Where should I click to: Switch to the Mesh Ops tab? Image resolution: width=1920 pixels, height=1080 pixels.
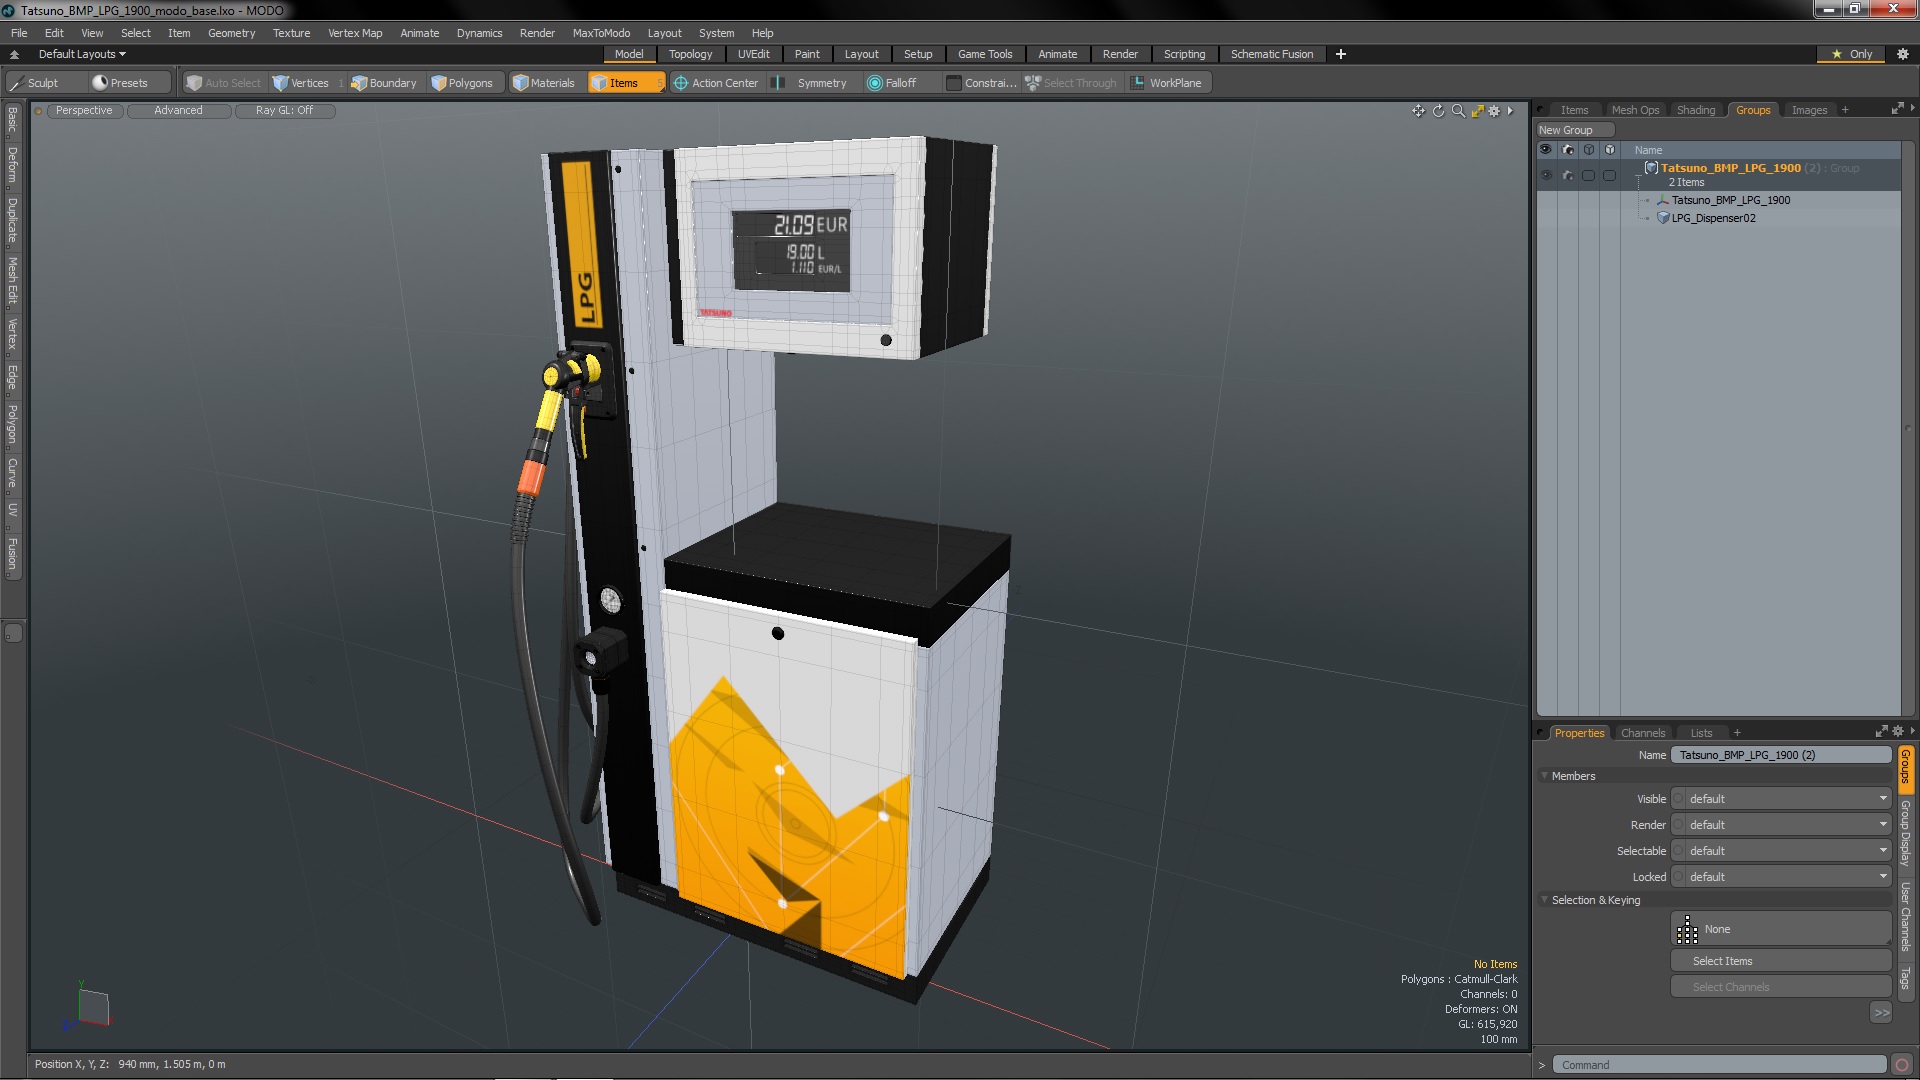[x=1635, y=110]
